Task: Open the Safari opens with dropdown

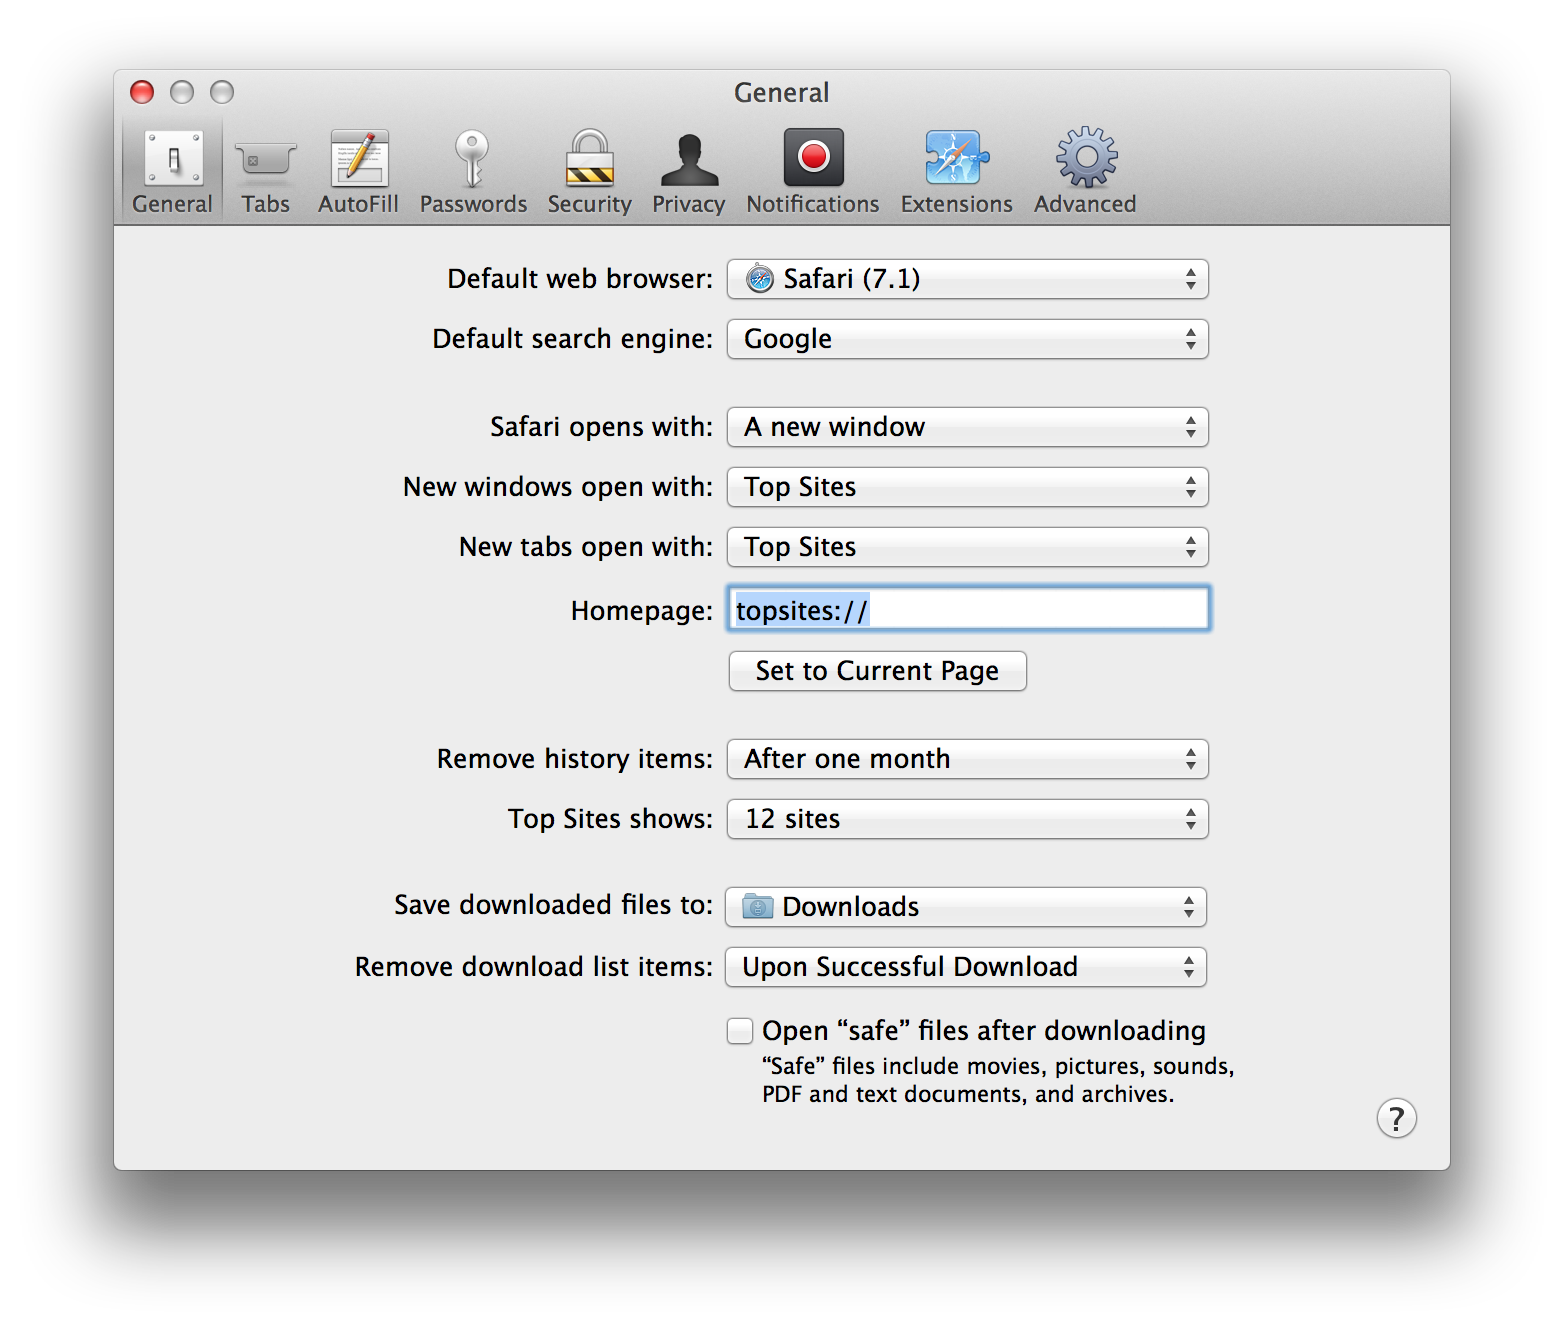Action: (968, 427)
